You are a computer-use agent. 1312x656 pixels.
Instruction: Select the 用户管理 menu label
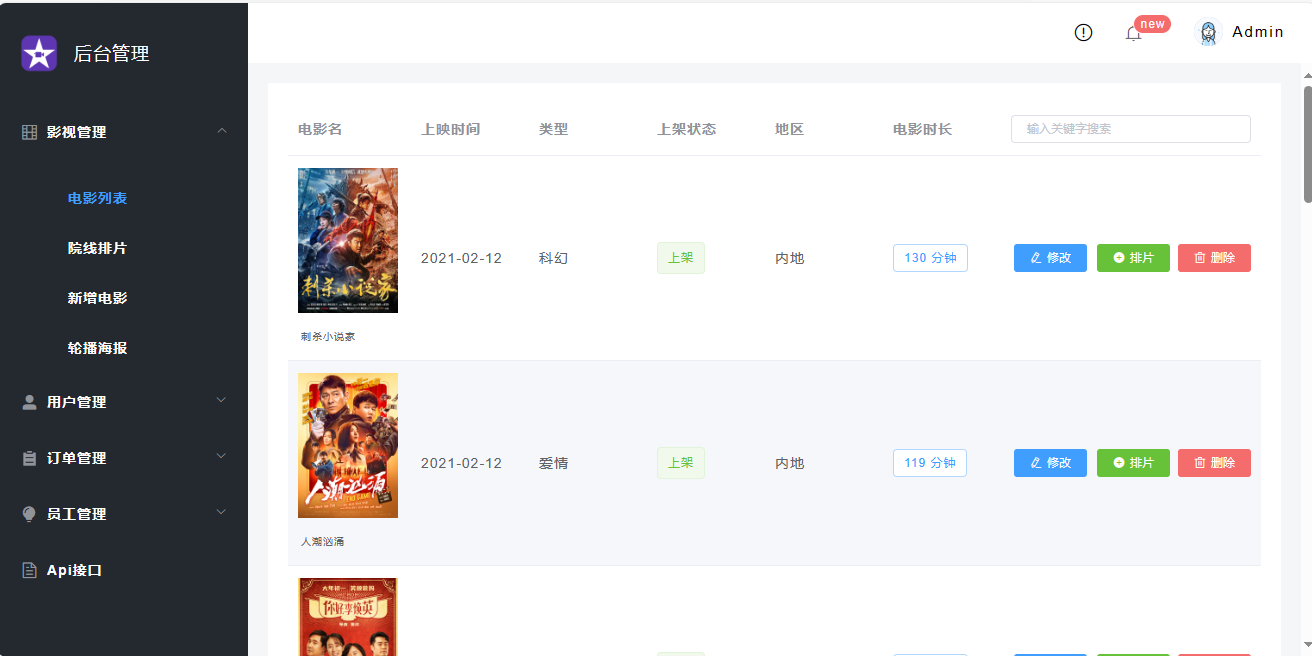click(x=76, y=402)
